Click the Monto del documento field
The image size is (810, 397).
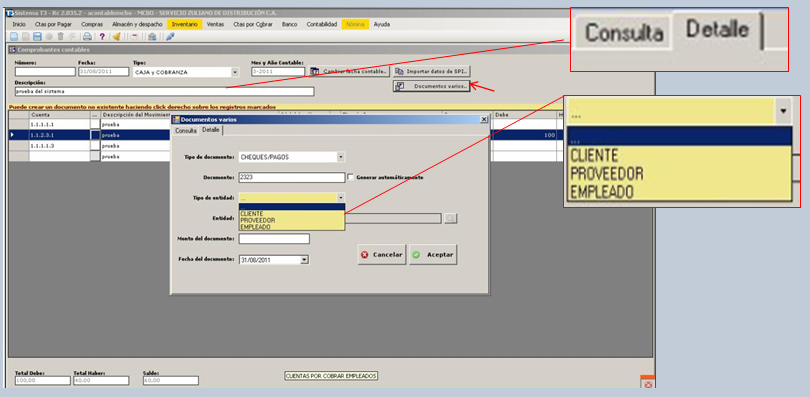click(x=274, y=239)
